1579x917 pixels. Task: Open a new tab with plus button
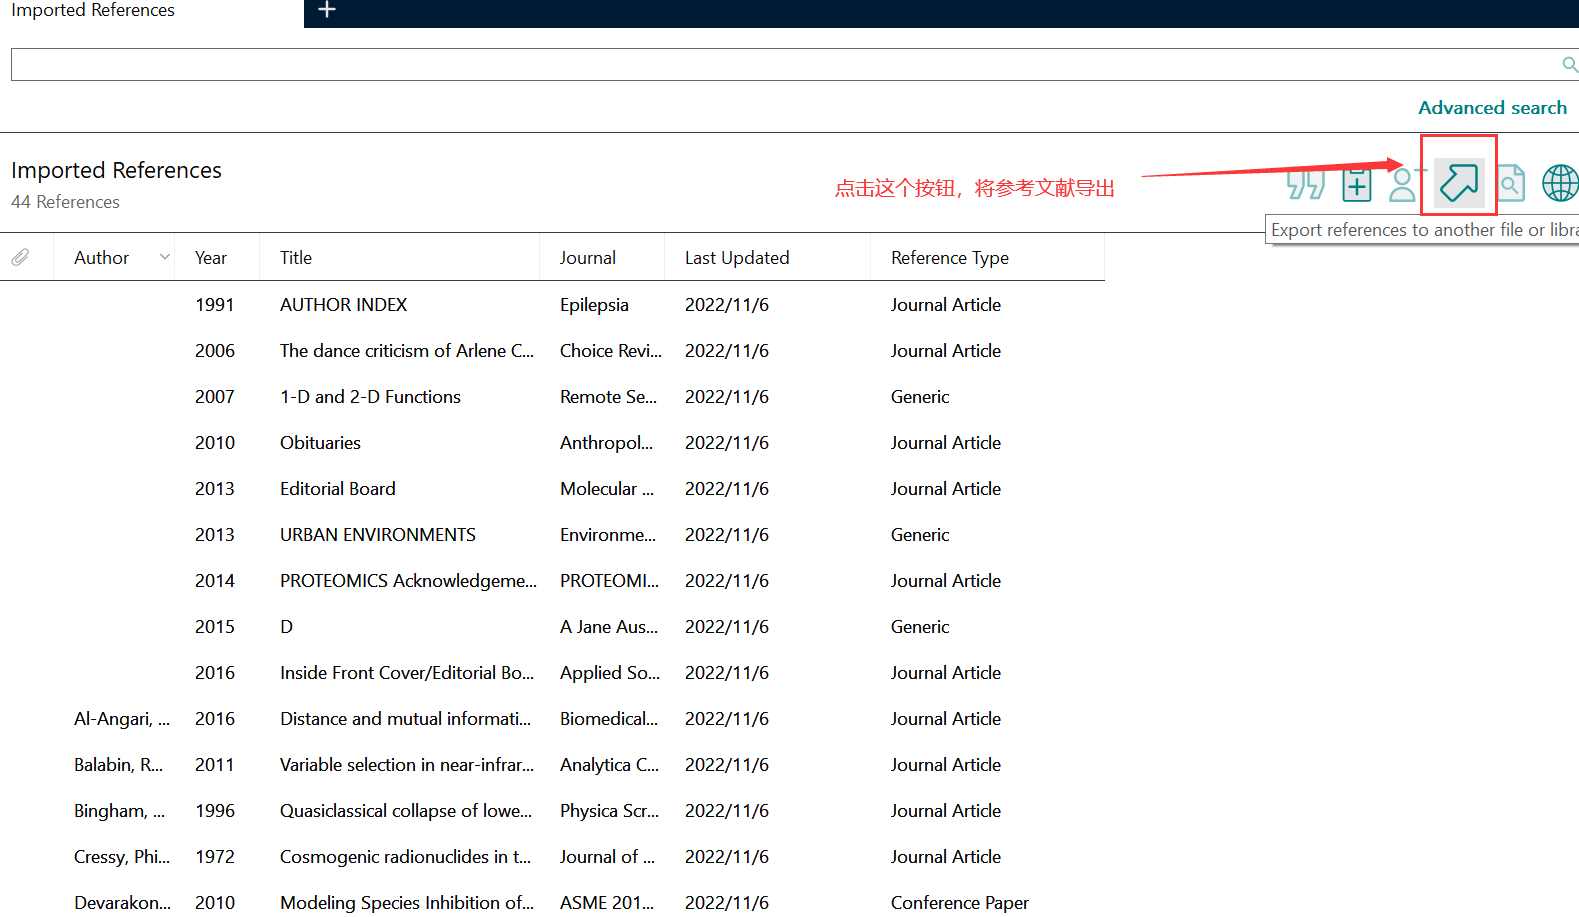click(x=327, y=10)
